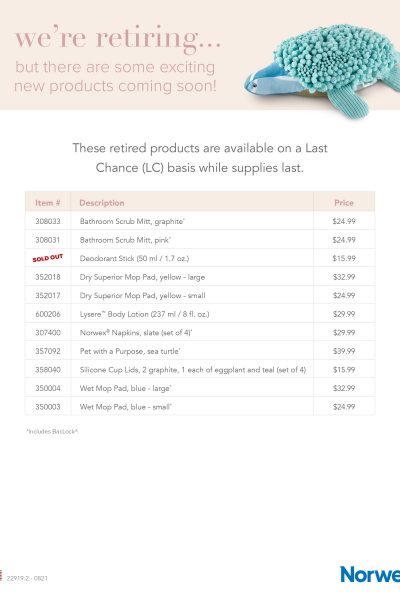Click Lysere Body Lotion description
Viewport: 400px width, 600px height.
pyautogui.click(x=144, y=314)
